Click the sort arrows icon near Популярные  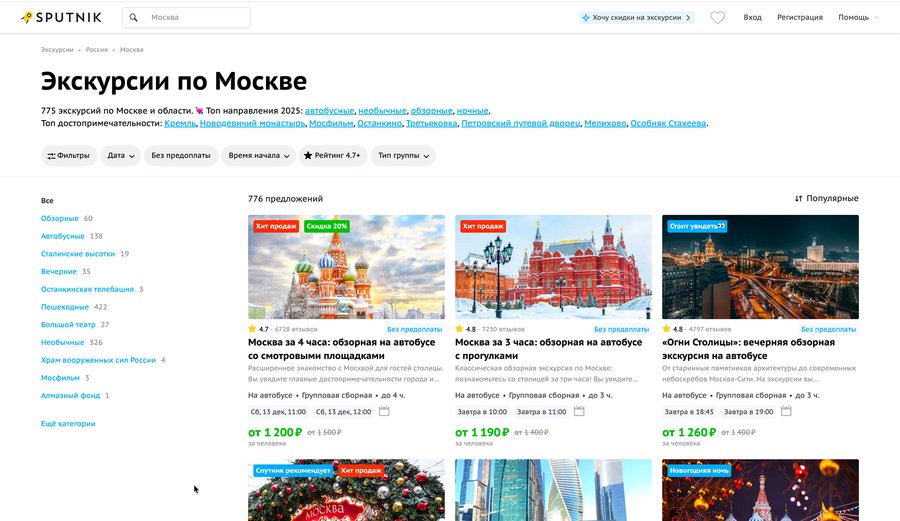click(798, 199)
